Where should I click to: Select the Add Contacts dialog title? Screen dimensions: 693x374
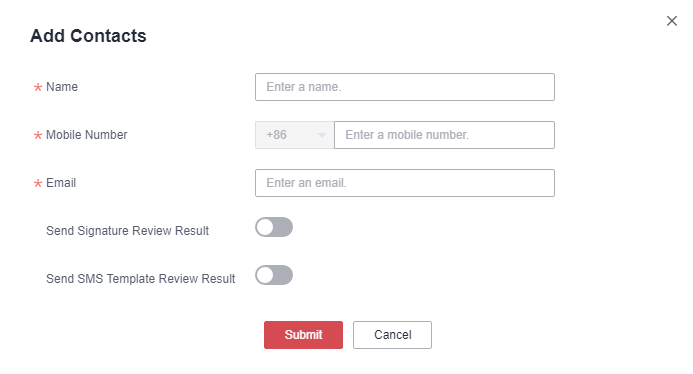tap(88, 36)
